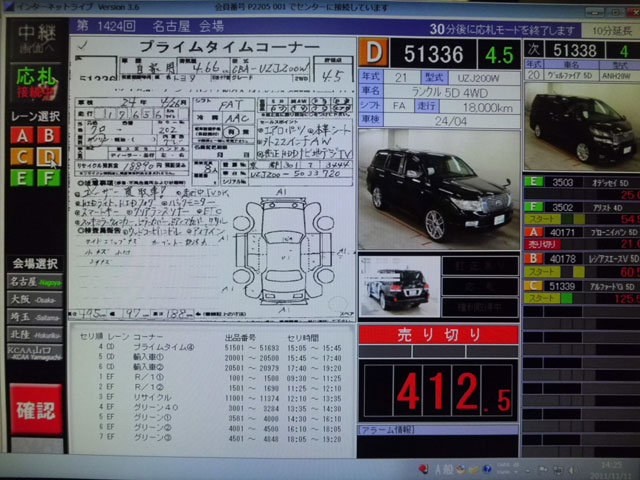Choose lane D button
Image resolution: width=640 pixels, height=480 pixels.
[x=49, y=157]
